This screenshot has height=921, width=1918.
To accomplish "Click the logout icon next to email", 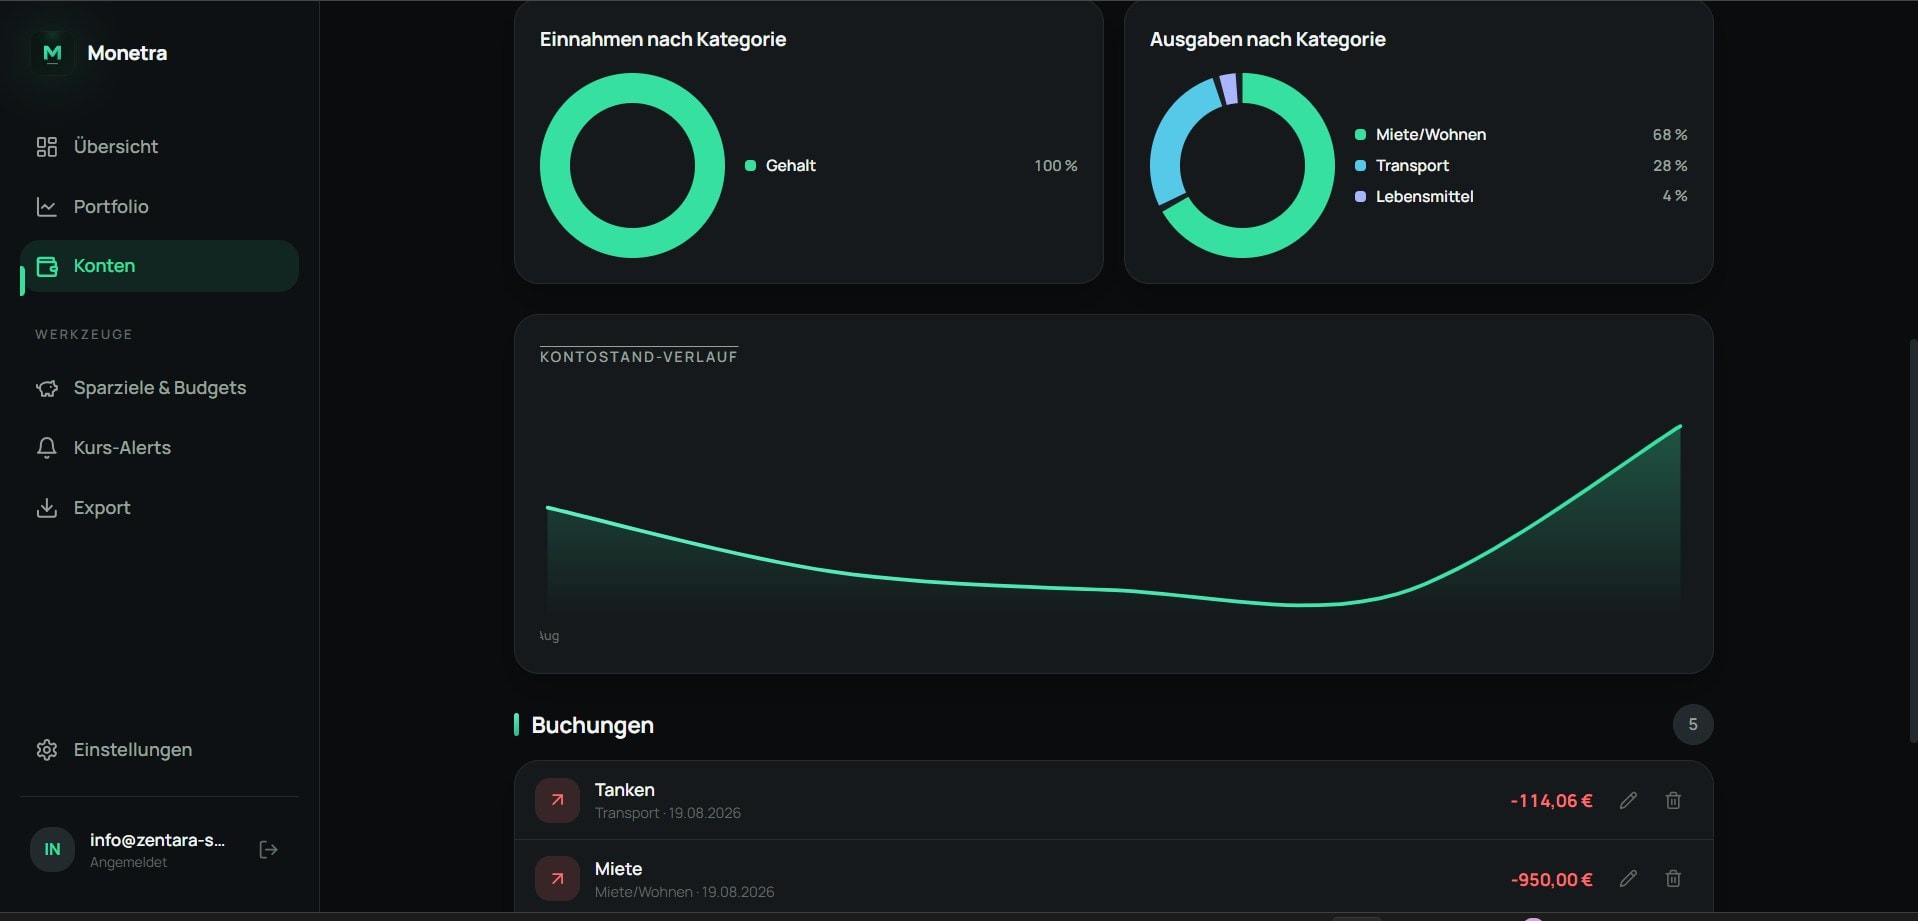I will (268, 850).
